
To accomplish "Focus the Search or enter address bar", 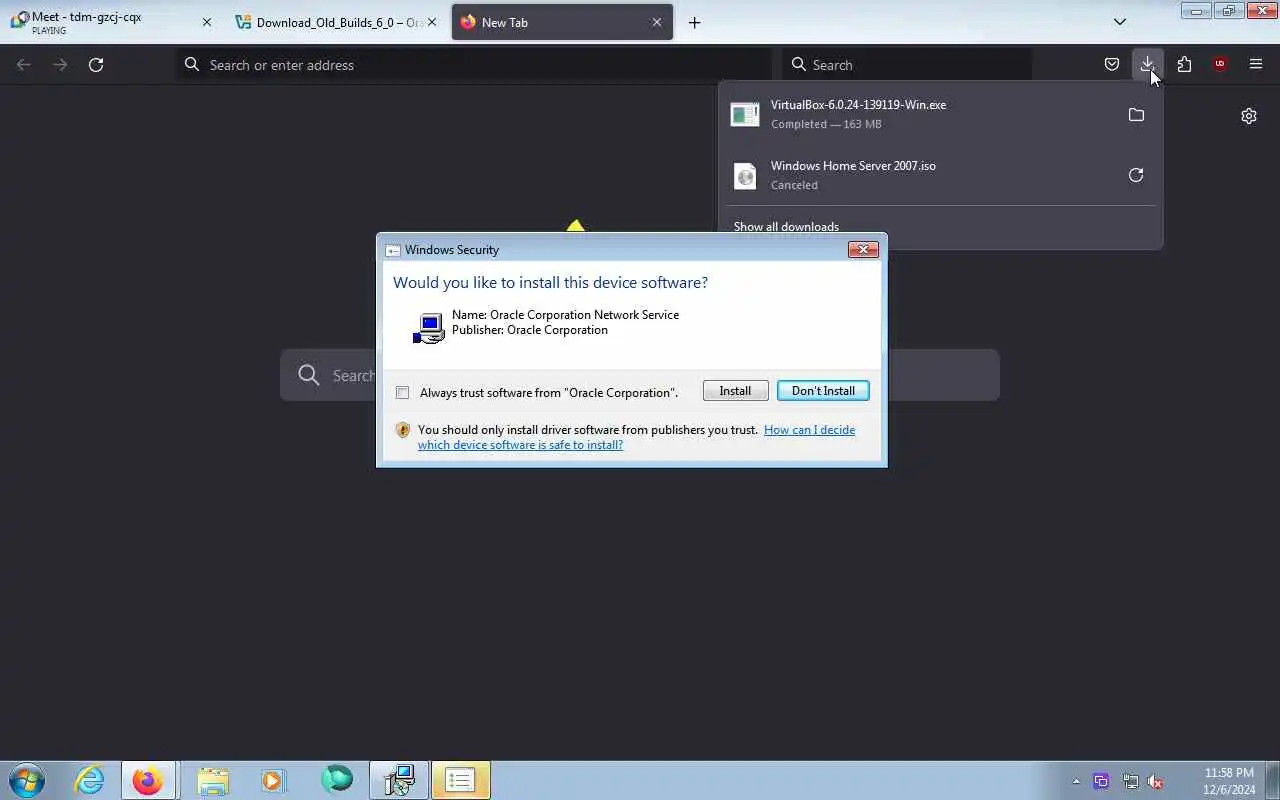I will point(474,64).
